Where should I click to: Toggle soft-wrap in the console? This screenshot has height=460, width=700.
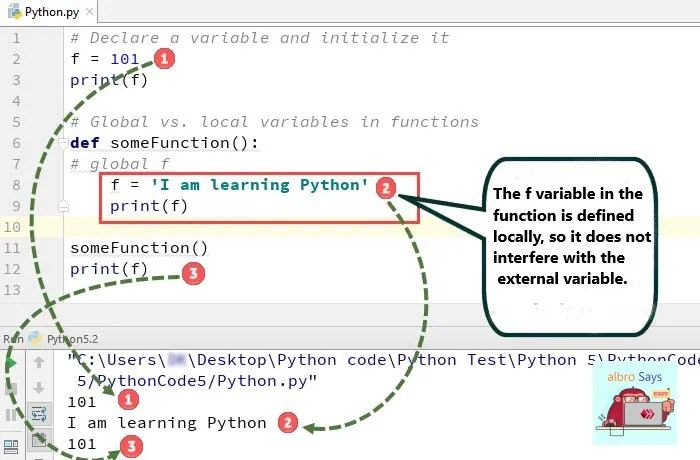(39, 414)
